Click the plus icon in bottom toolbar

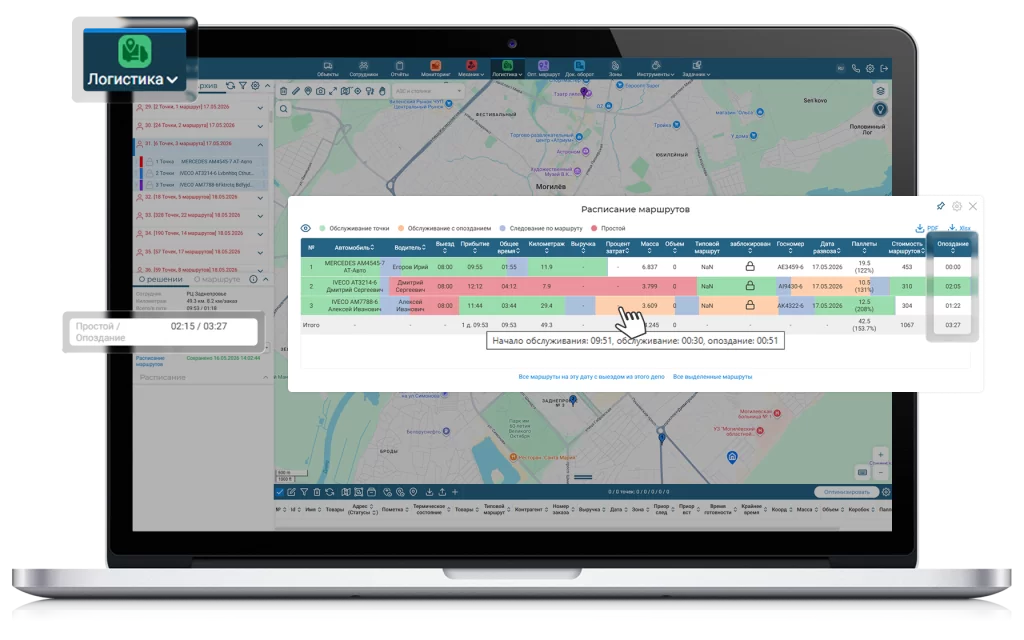click(455, 492)
